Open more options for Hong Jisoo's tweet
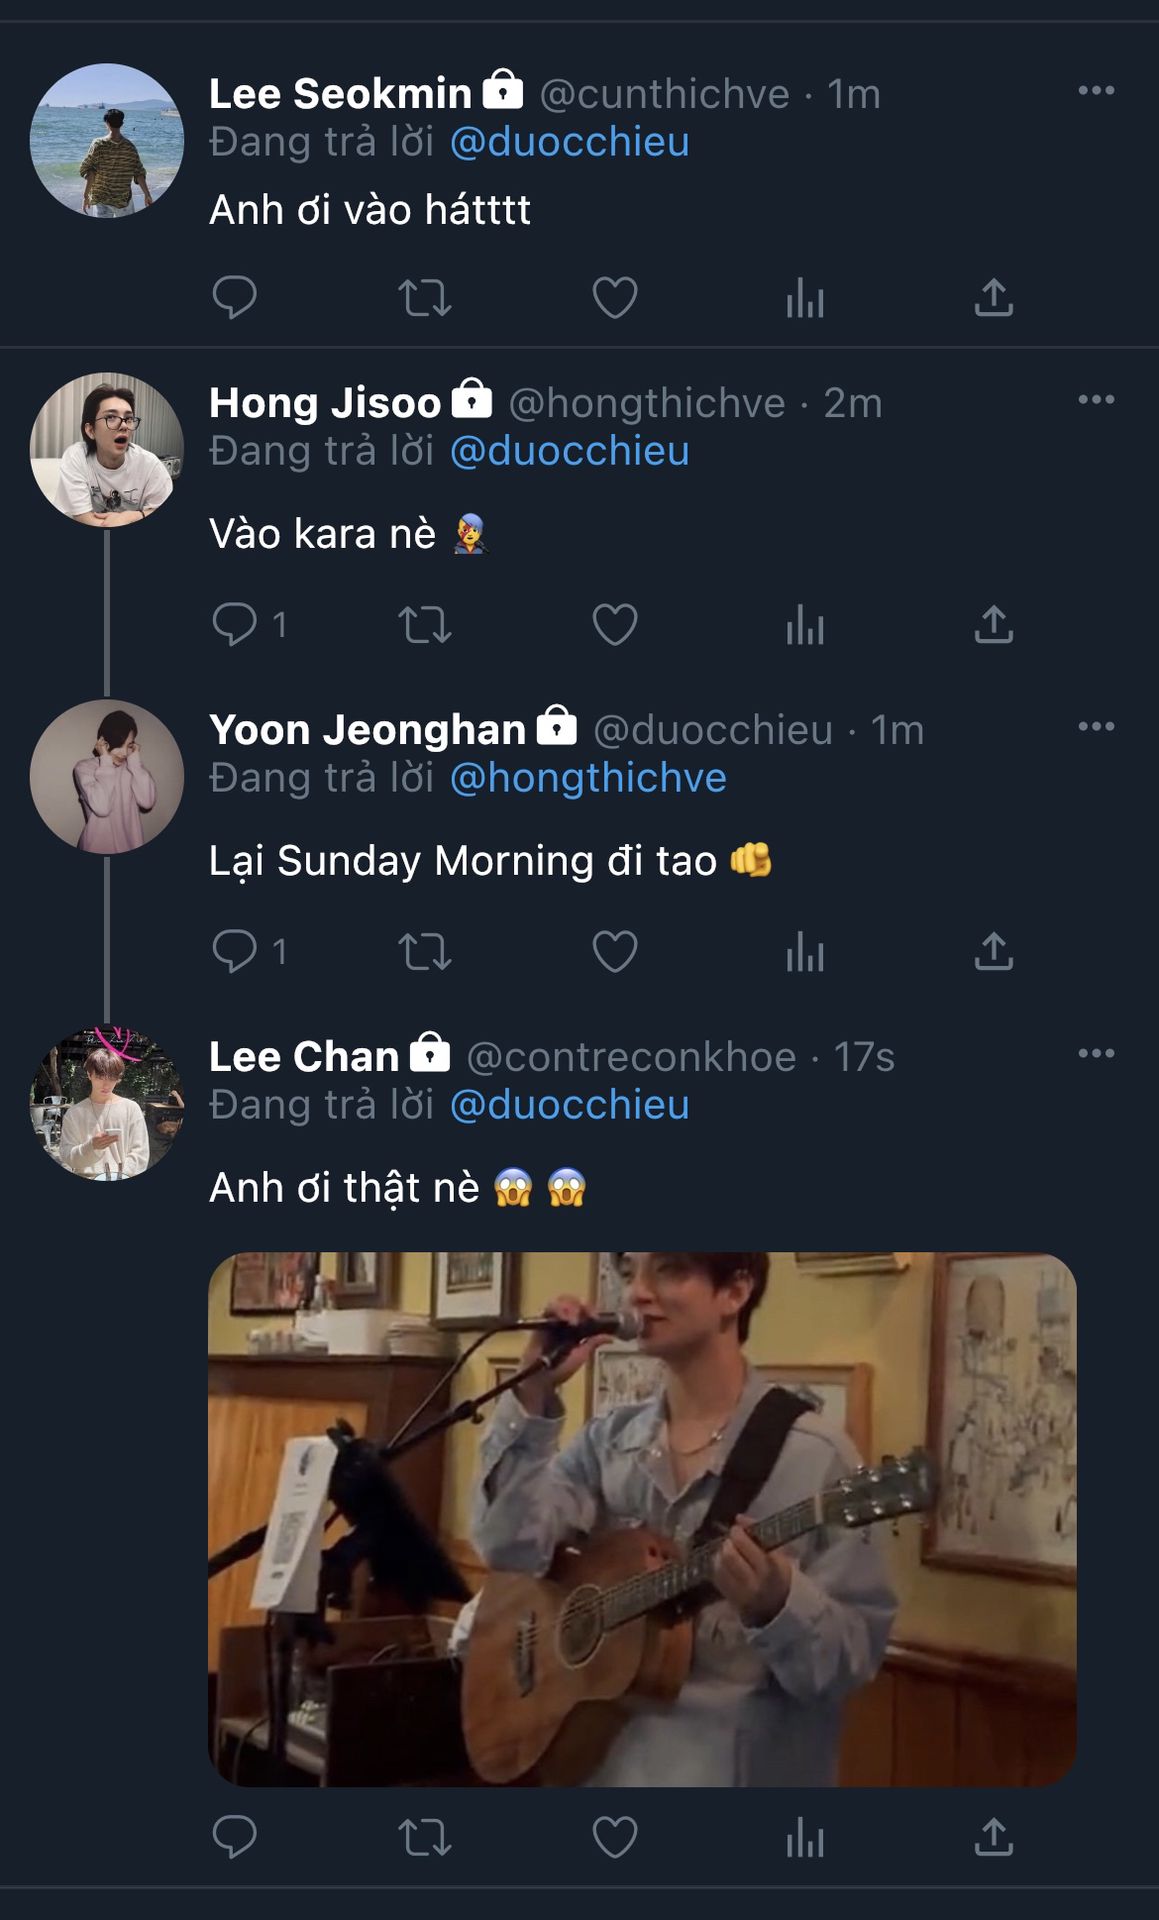This screenshot has width=1159, height=1920. point(1096,400)
